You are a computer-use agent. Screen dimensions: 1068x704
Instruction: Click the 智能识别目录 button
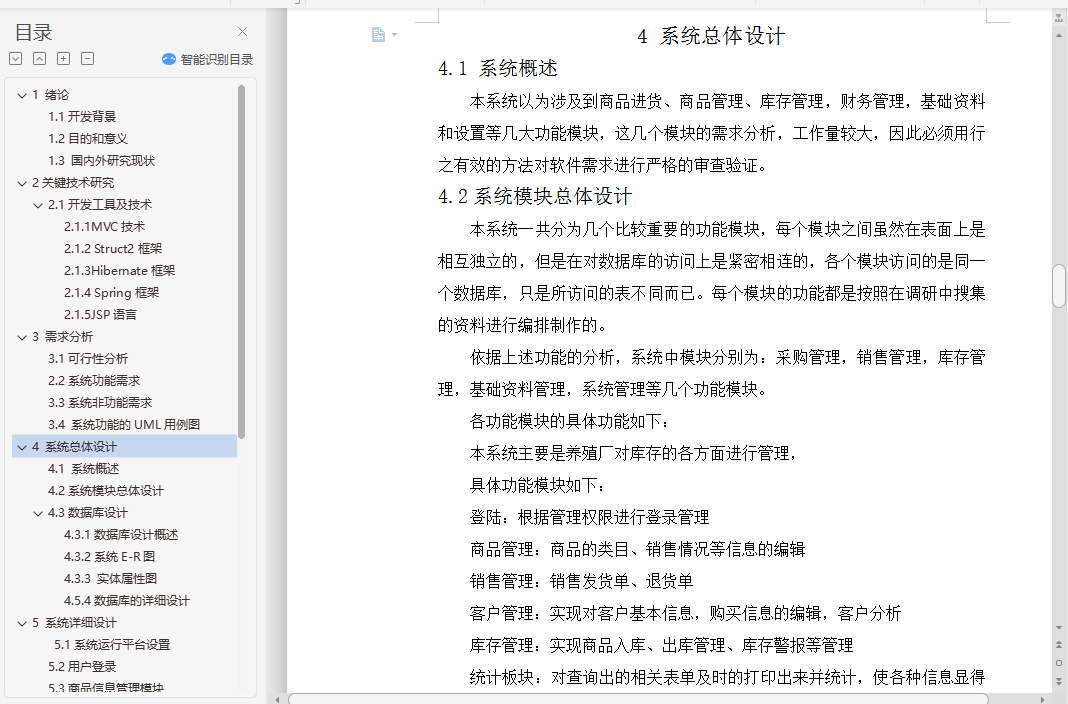coord(207,59)
